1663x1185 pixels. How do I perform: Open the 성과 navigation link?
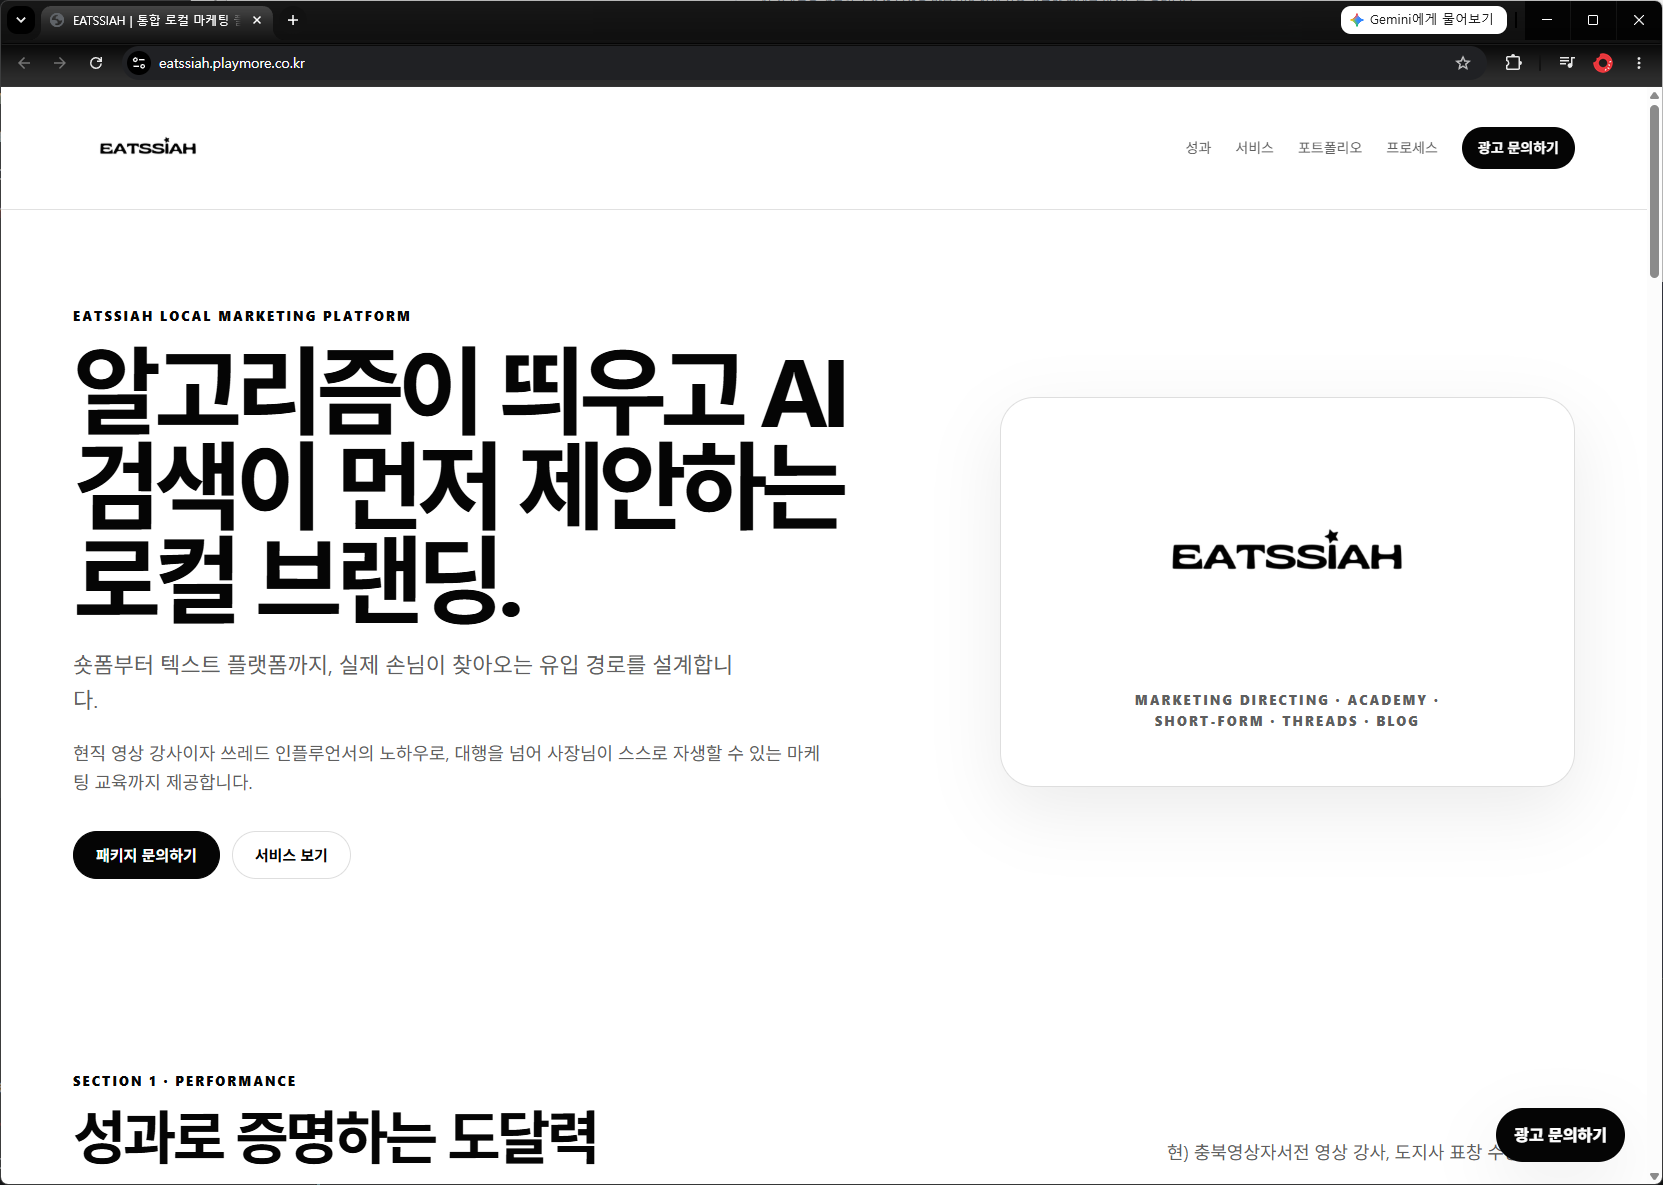1198,148
